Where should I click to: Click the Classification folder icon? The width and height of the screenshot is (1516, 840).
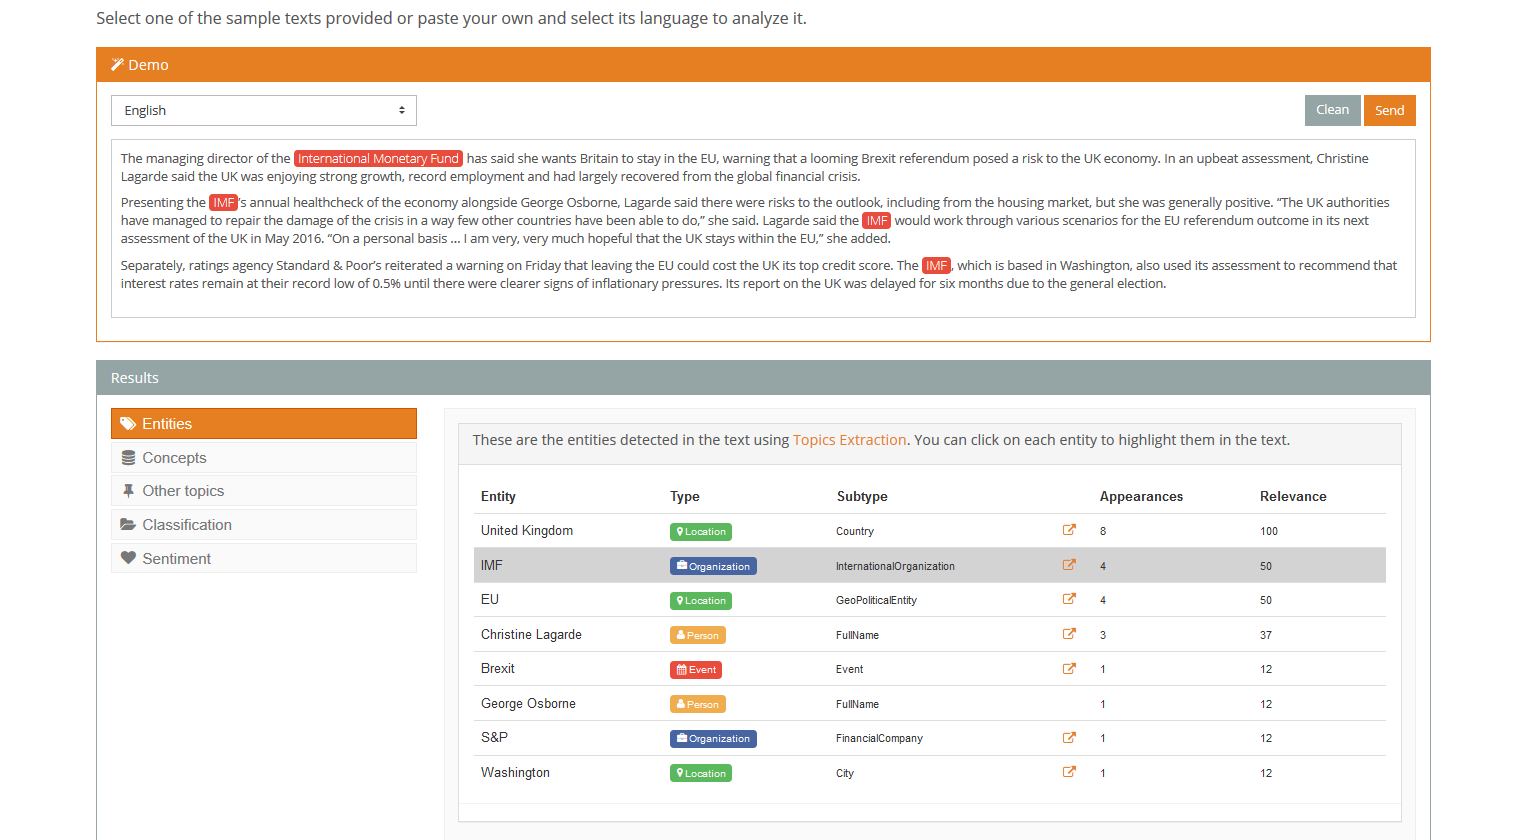[128, 525]
